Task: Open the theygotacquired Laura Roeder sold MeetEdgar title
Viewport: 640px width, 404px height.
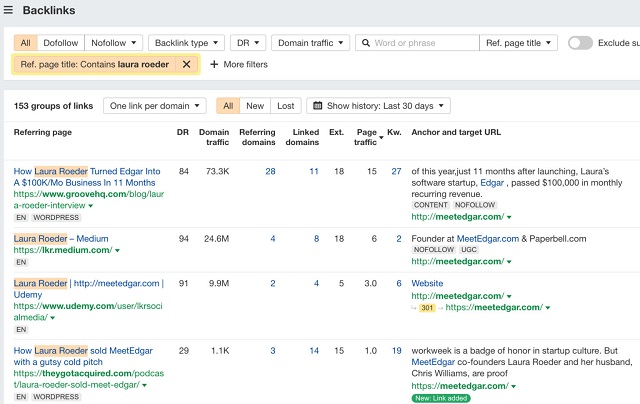Action: 83,356
